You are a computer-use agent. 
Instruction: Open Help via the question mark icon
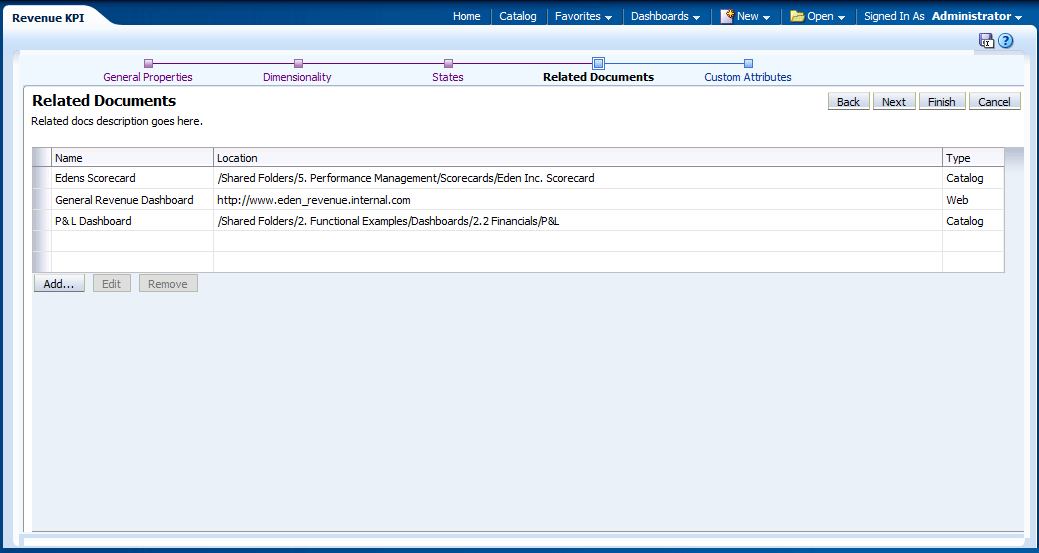pyautogui.click(x=1006, y=41)
